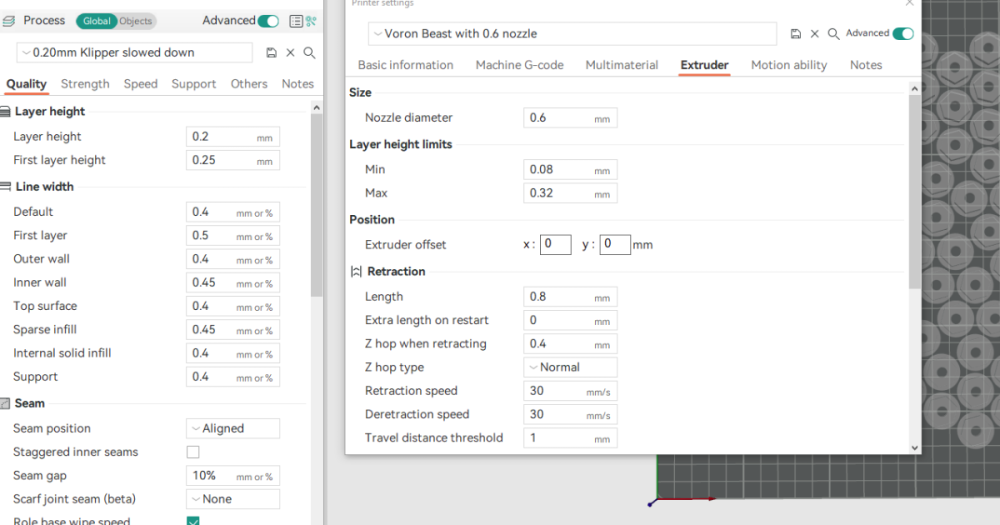Edit the Min layer height limit field
Image resolution: width=1000 pixels, height=525 pixels.
(x=570, y=170)
